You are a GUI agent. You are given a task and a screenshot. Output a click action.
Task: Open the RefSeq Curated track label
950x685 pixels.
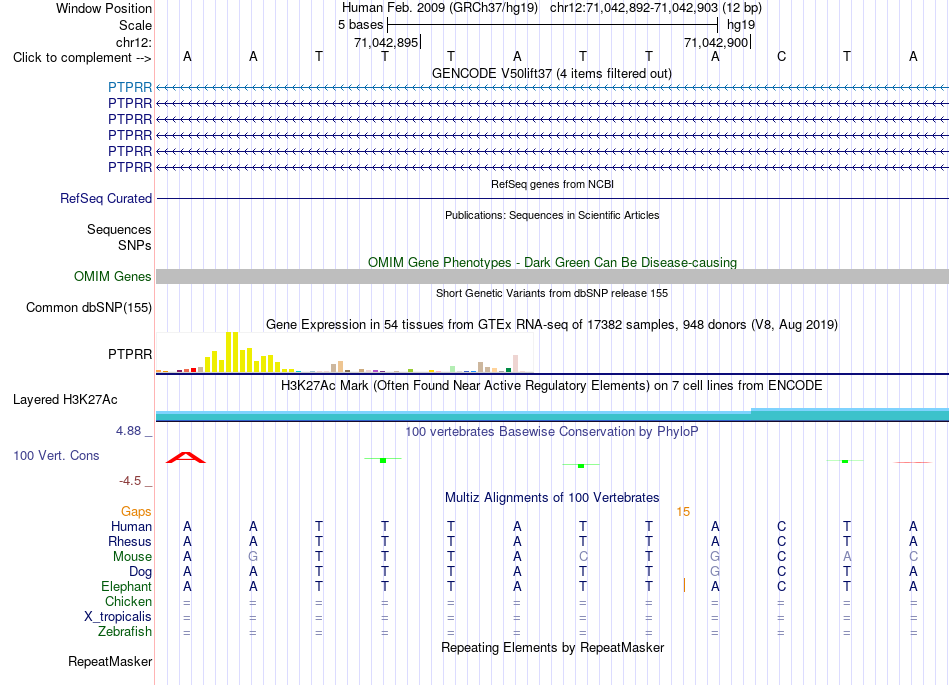tap(106, 199)
